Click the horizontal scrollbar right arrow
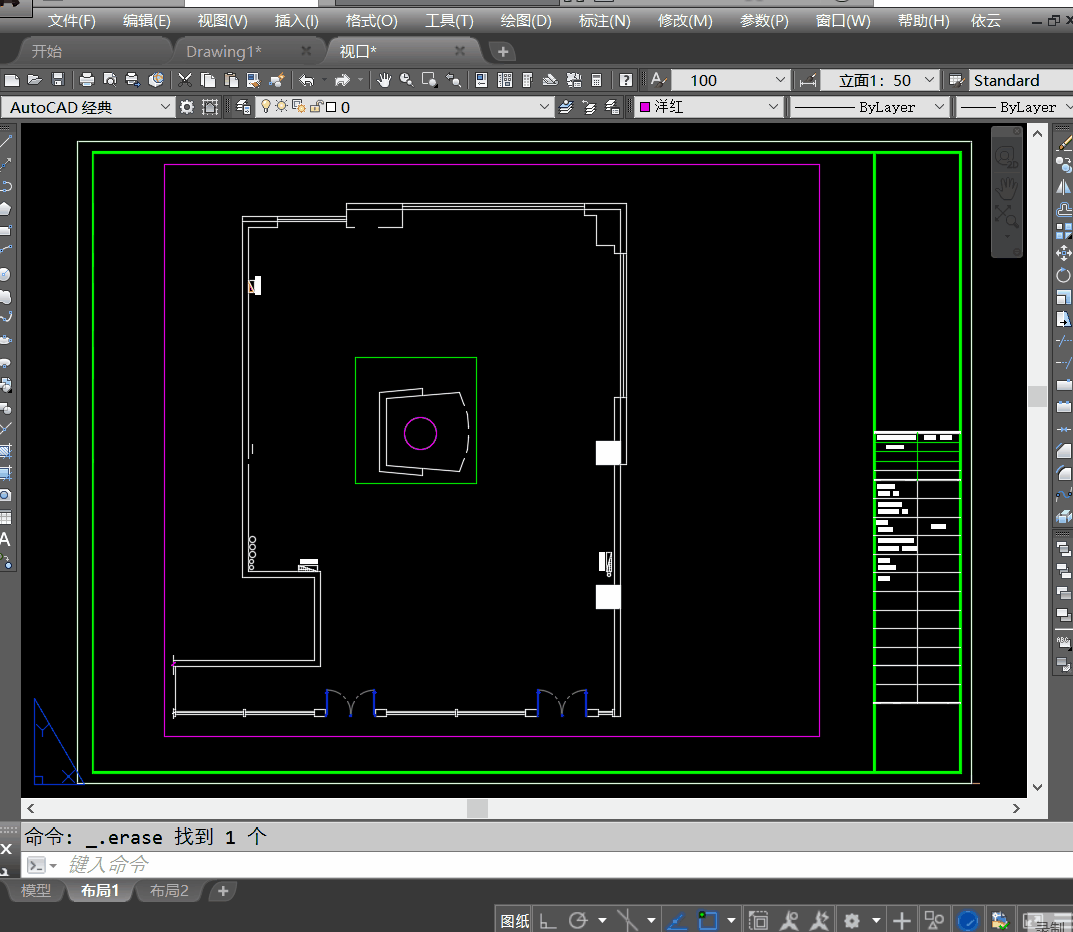 1016,808
